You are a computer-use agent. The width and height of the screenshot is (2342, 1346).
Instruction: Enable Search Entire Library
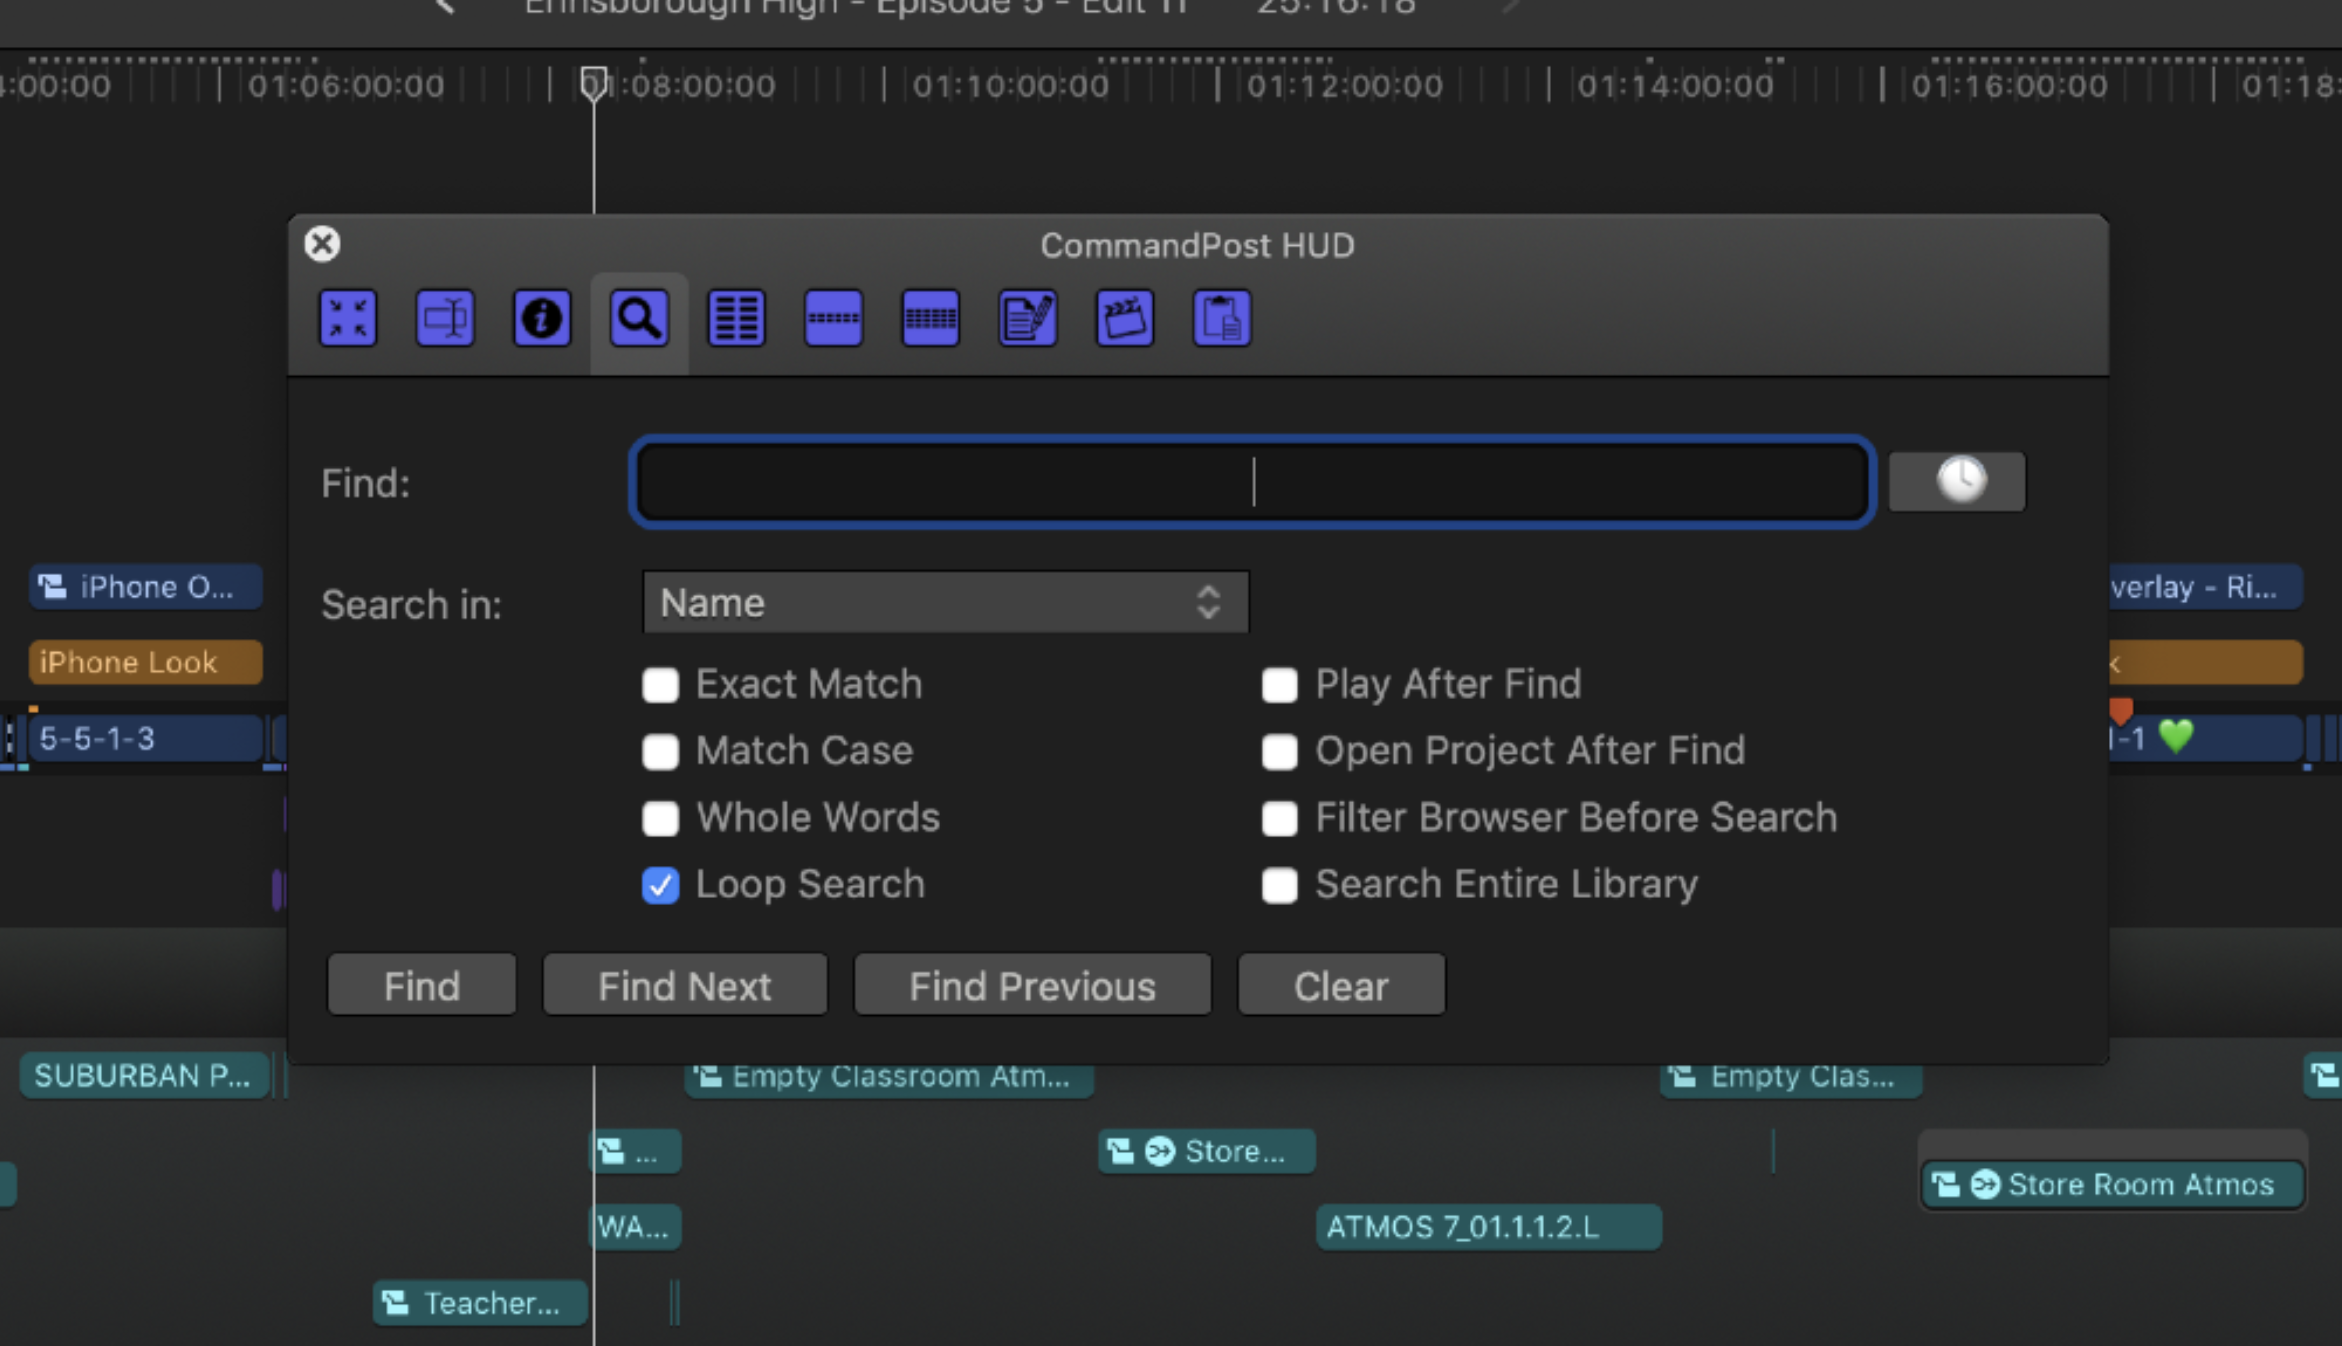(1279, 885)
